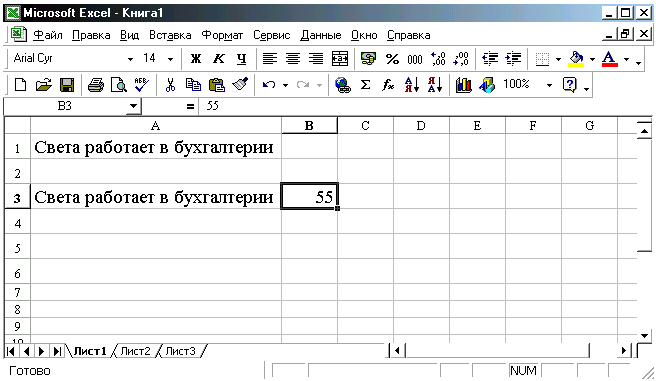This screenshot has height=381, width=656.
Task: Click vertical scrollbar down arrow
Action: pos(644,336)
